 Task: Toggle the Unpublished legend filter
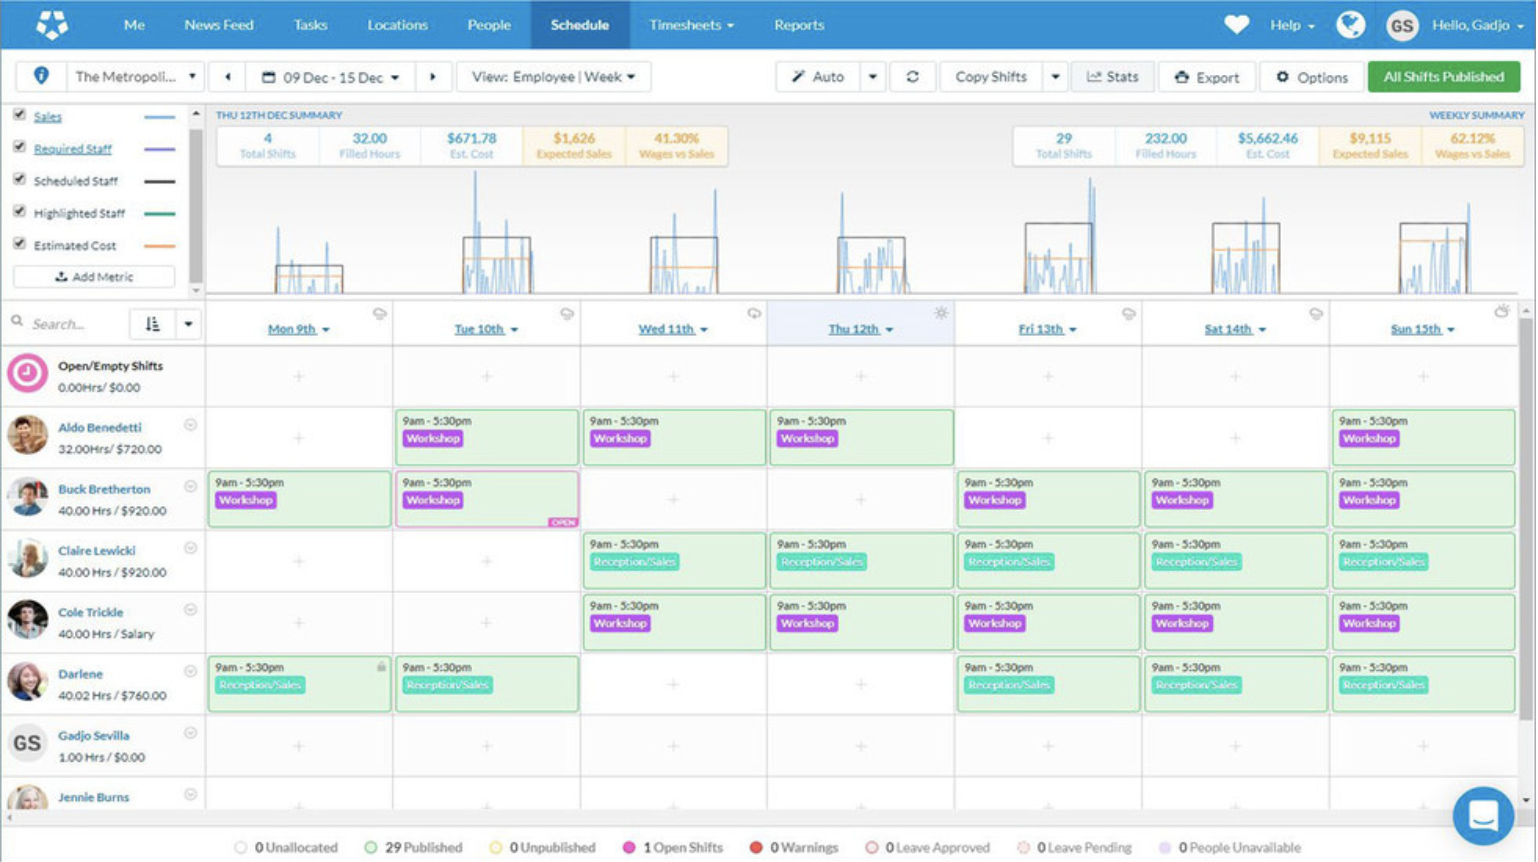coord(542,847)
